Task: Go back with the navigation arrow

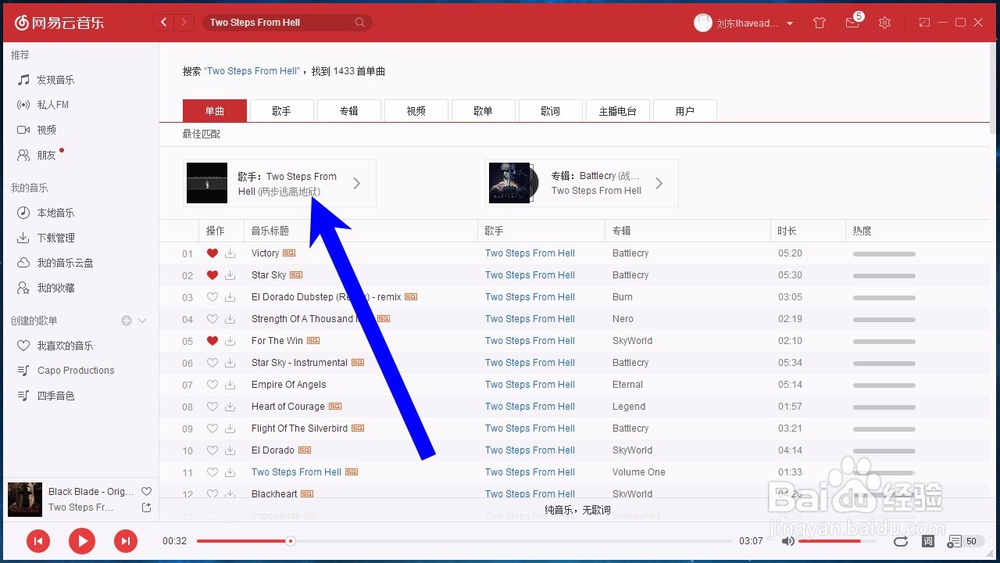Action: pyautogui.click(x=163, y=22)
